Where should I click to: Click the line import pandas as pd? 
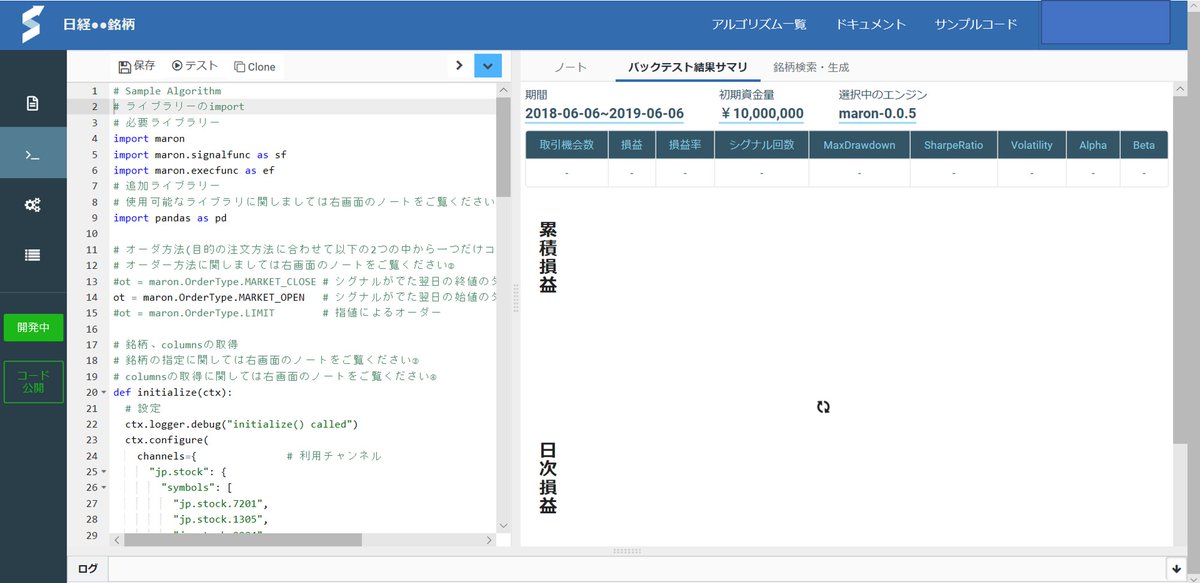pyautogui.click(x=170, y=218)
